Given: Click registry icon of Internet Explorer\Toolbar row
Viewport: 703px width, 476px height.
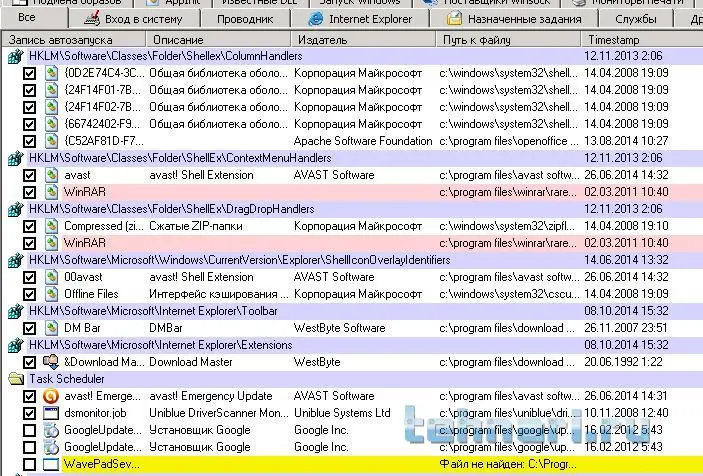Looking at the screenshot, I should point(16,312).
